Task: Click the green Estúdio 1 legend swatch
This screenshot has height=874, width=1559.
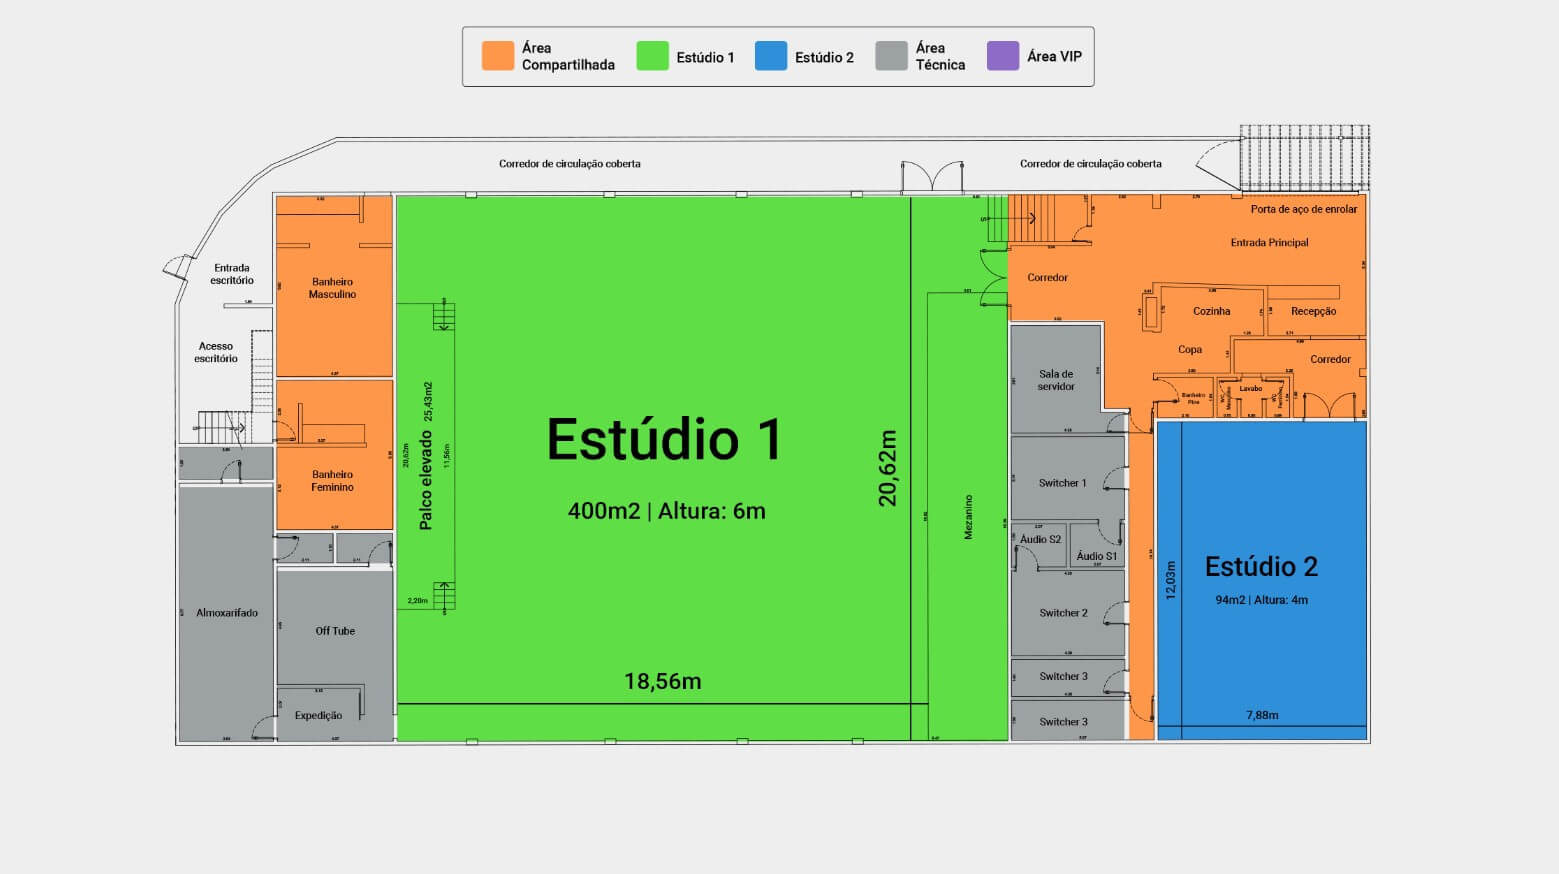Action: pos(652,56)
